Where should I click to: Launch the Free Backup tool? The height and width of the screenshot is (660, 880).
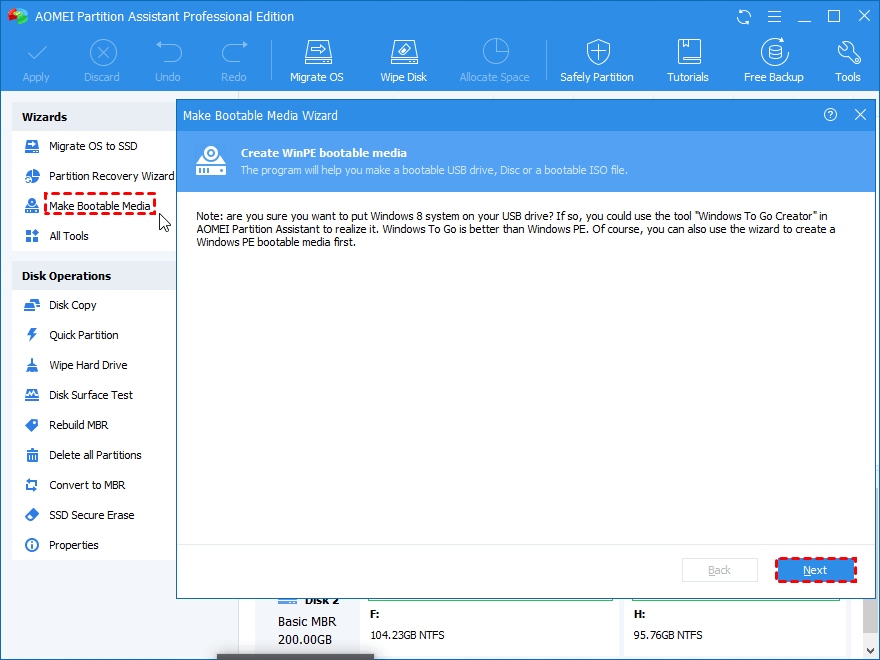click(773, 61)
